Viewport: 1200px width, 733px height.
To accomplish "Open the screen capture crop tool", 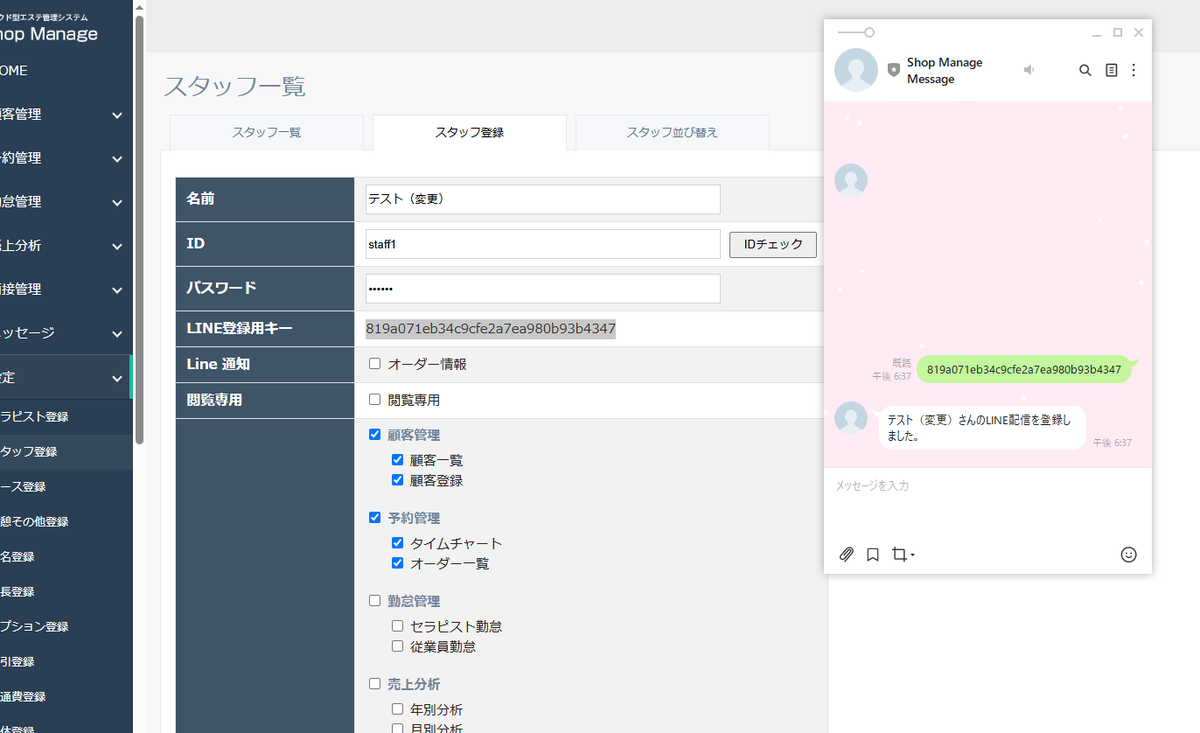I will (902, 554).
